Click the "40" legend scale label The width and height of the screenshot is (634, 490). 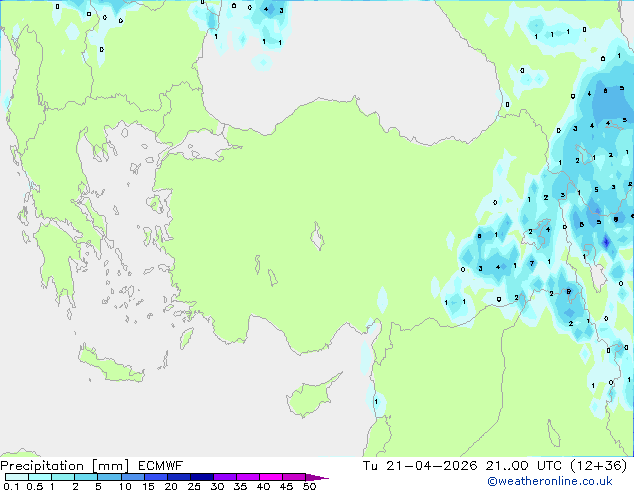(263, 486)
